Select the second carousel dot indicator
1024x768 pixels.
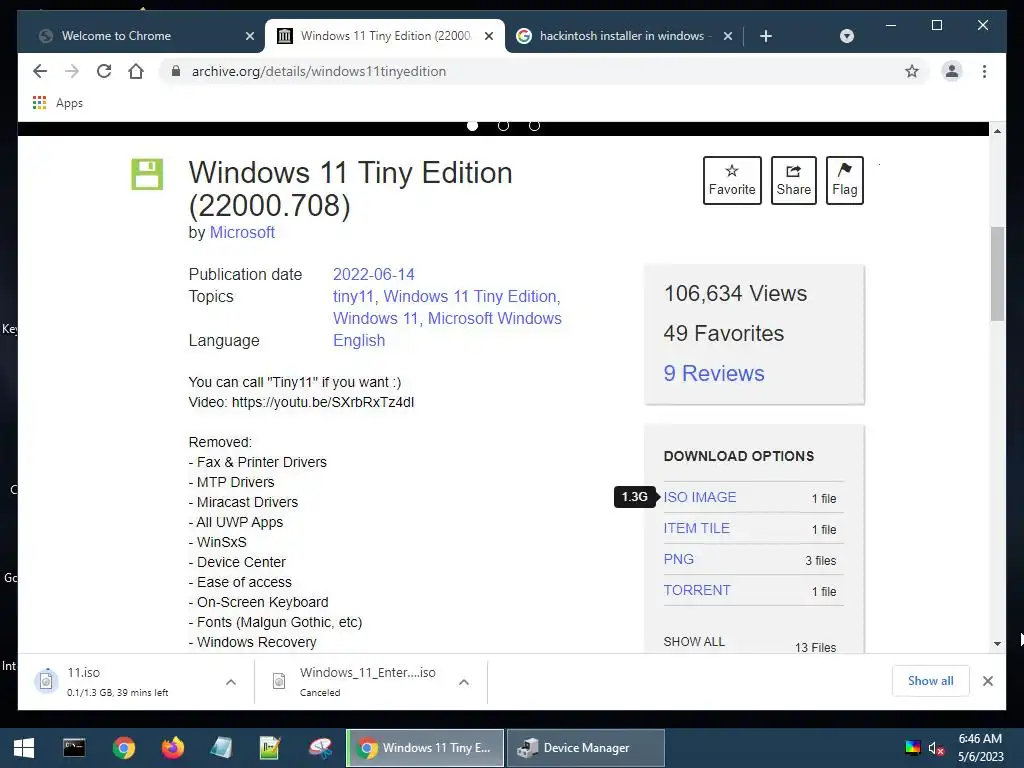(x=504, y=125)
